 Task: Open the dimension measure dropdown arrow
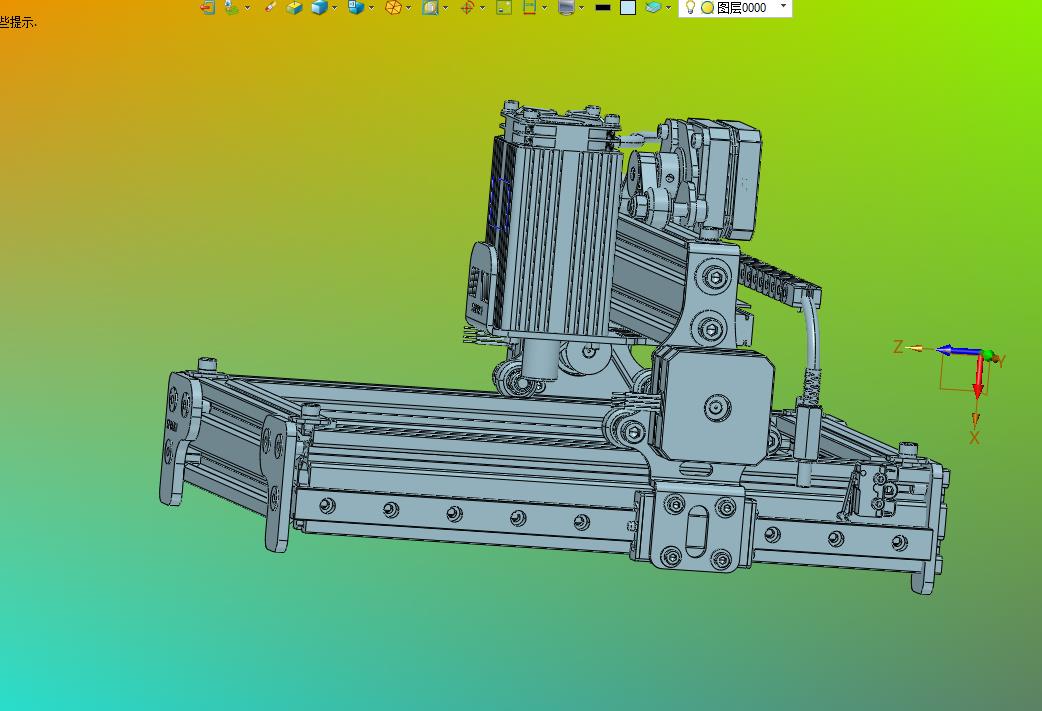[544, 7]
